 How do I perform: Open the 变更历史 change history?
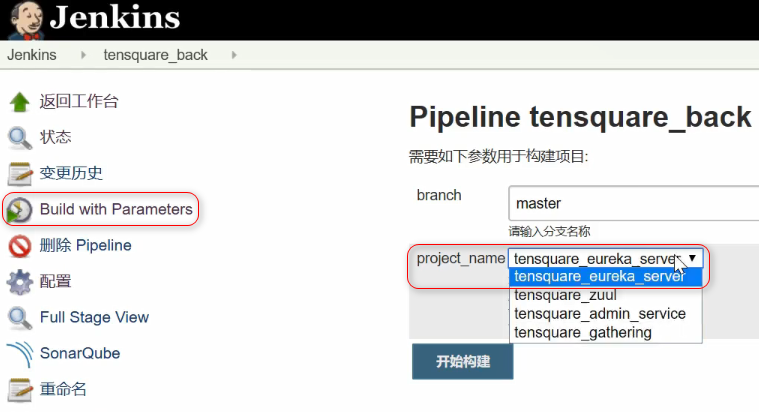[x=71, y=173]
